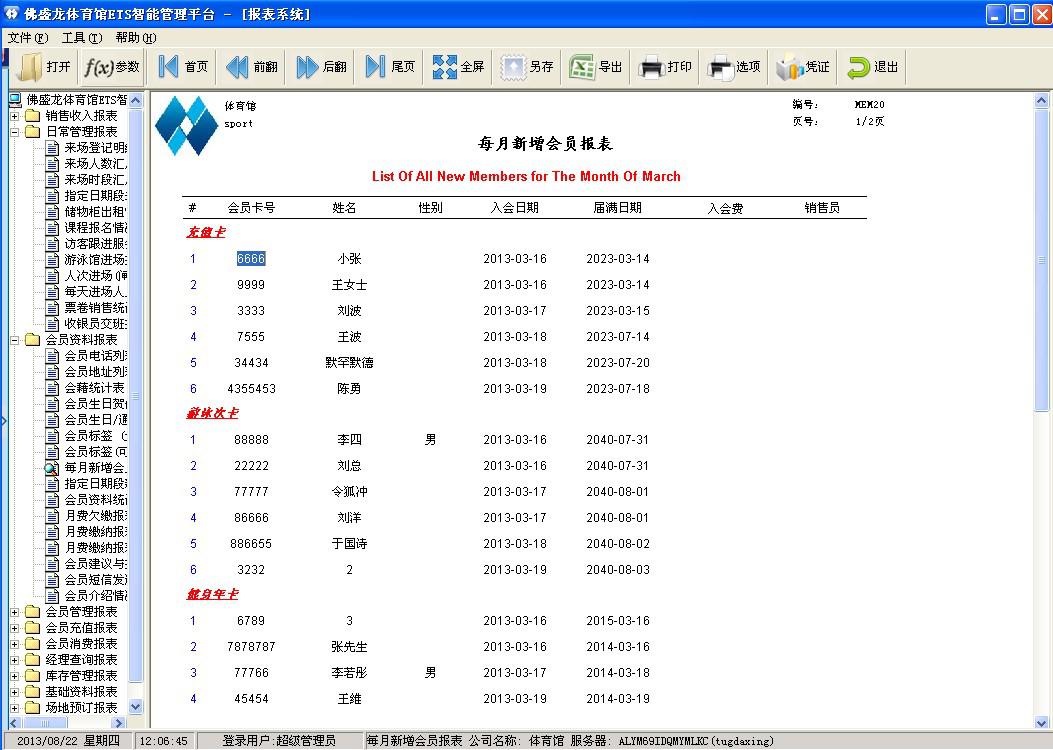Switch to fullscreen with 全屏
1053x750 pixels.
(x=459, y=66)
